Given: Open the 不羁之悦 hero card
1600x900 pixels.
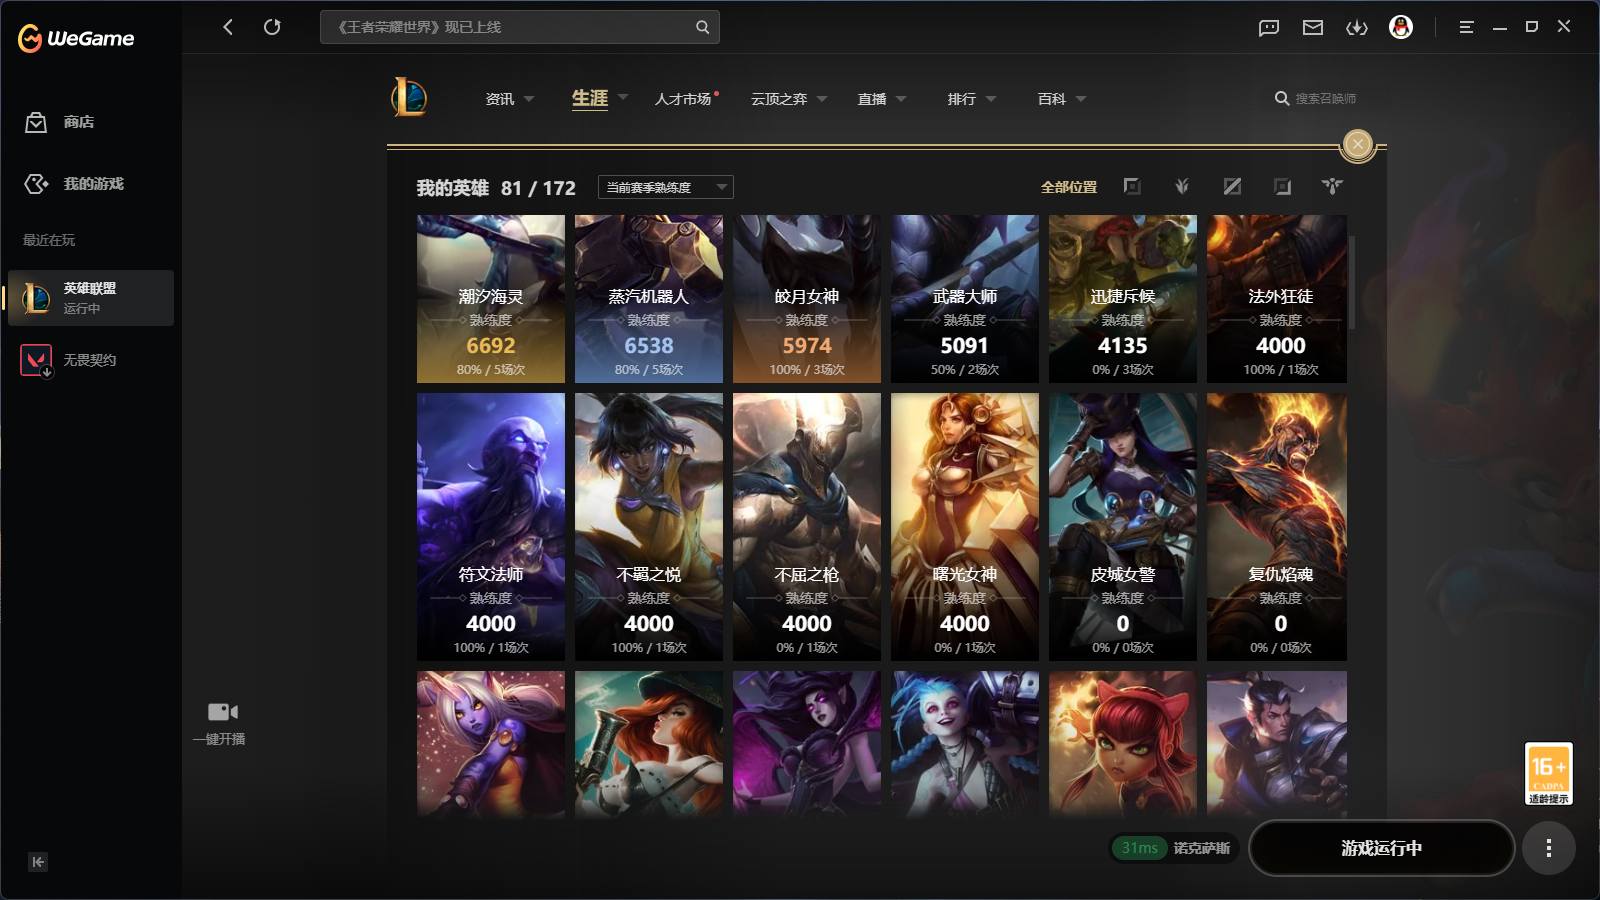Looking at the screenshot, I should click(x=649, y=527).
